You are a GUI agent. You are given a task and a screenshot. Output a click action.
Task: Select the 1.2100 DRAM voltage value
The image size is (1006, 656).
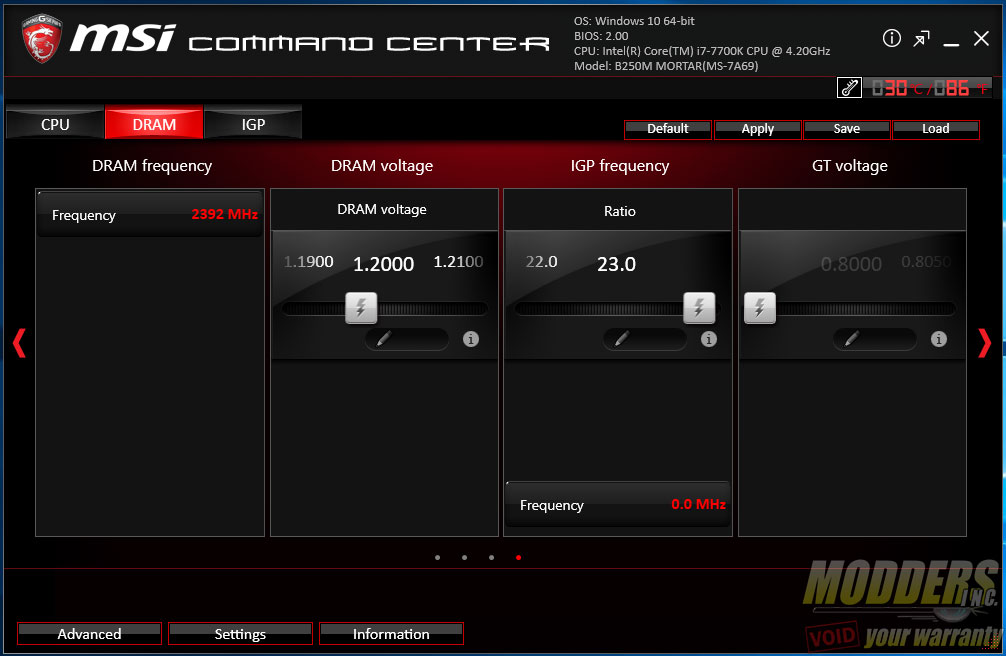tap(458, 262)
